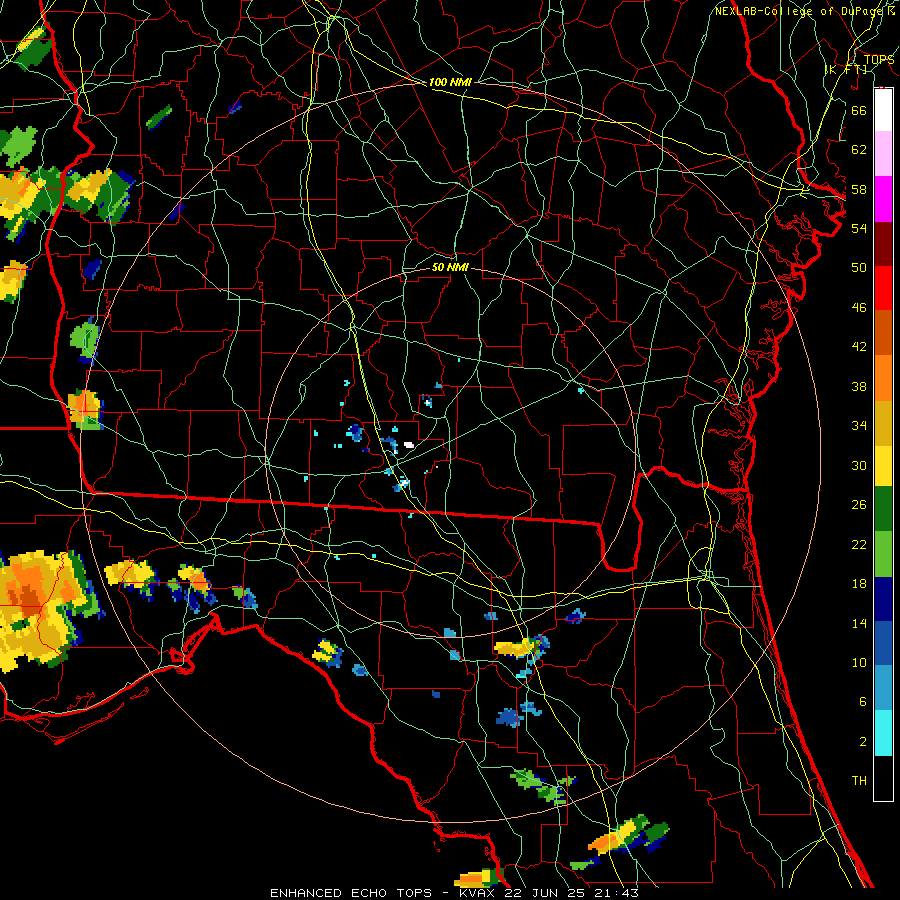Click the TH threshold legend label
900x900 pixels.
[859, 781]
